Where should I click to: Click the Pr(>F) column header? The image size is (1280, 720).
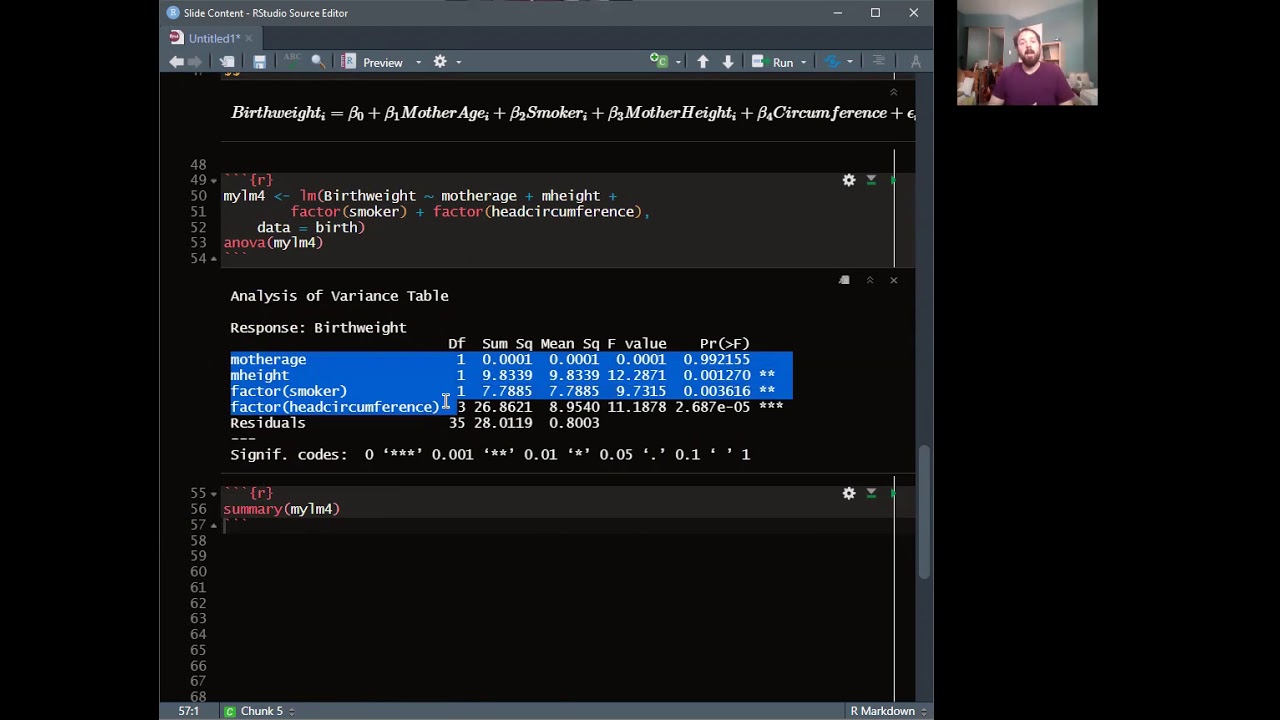pos(725,344)
